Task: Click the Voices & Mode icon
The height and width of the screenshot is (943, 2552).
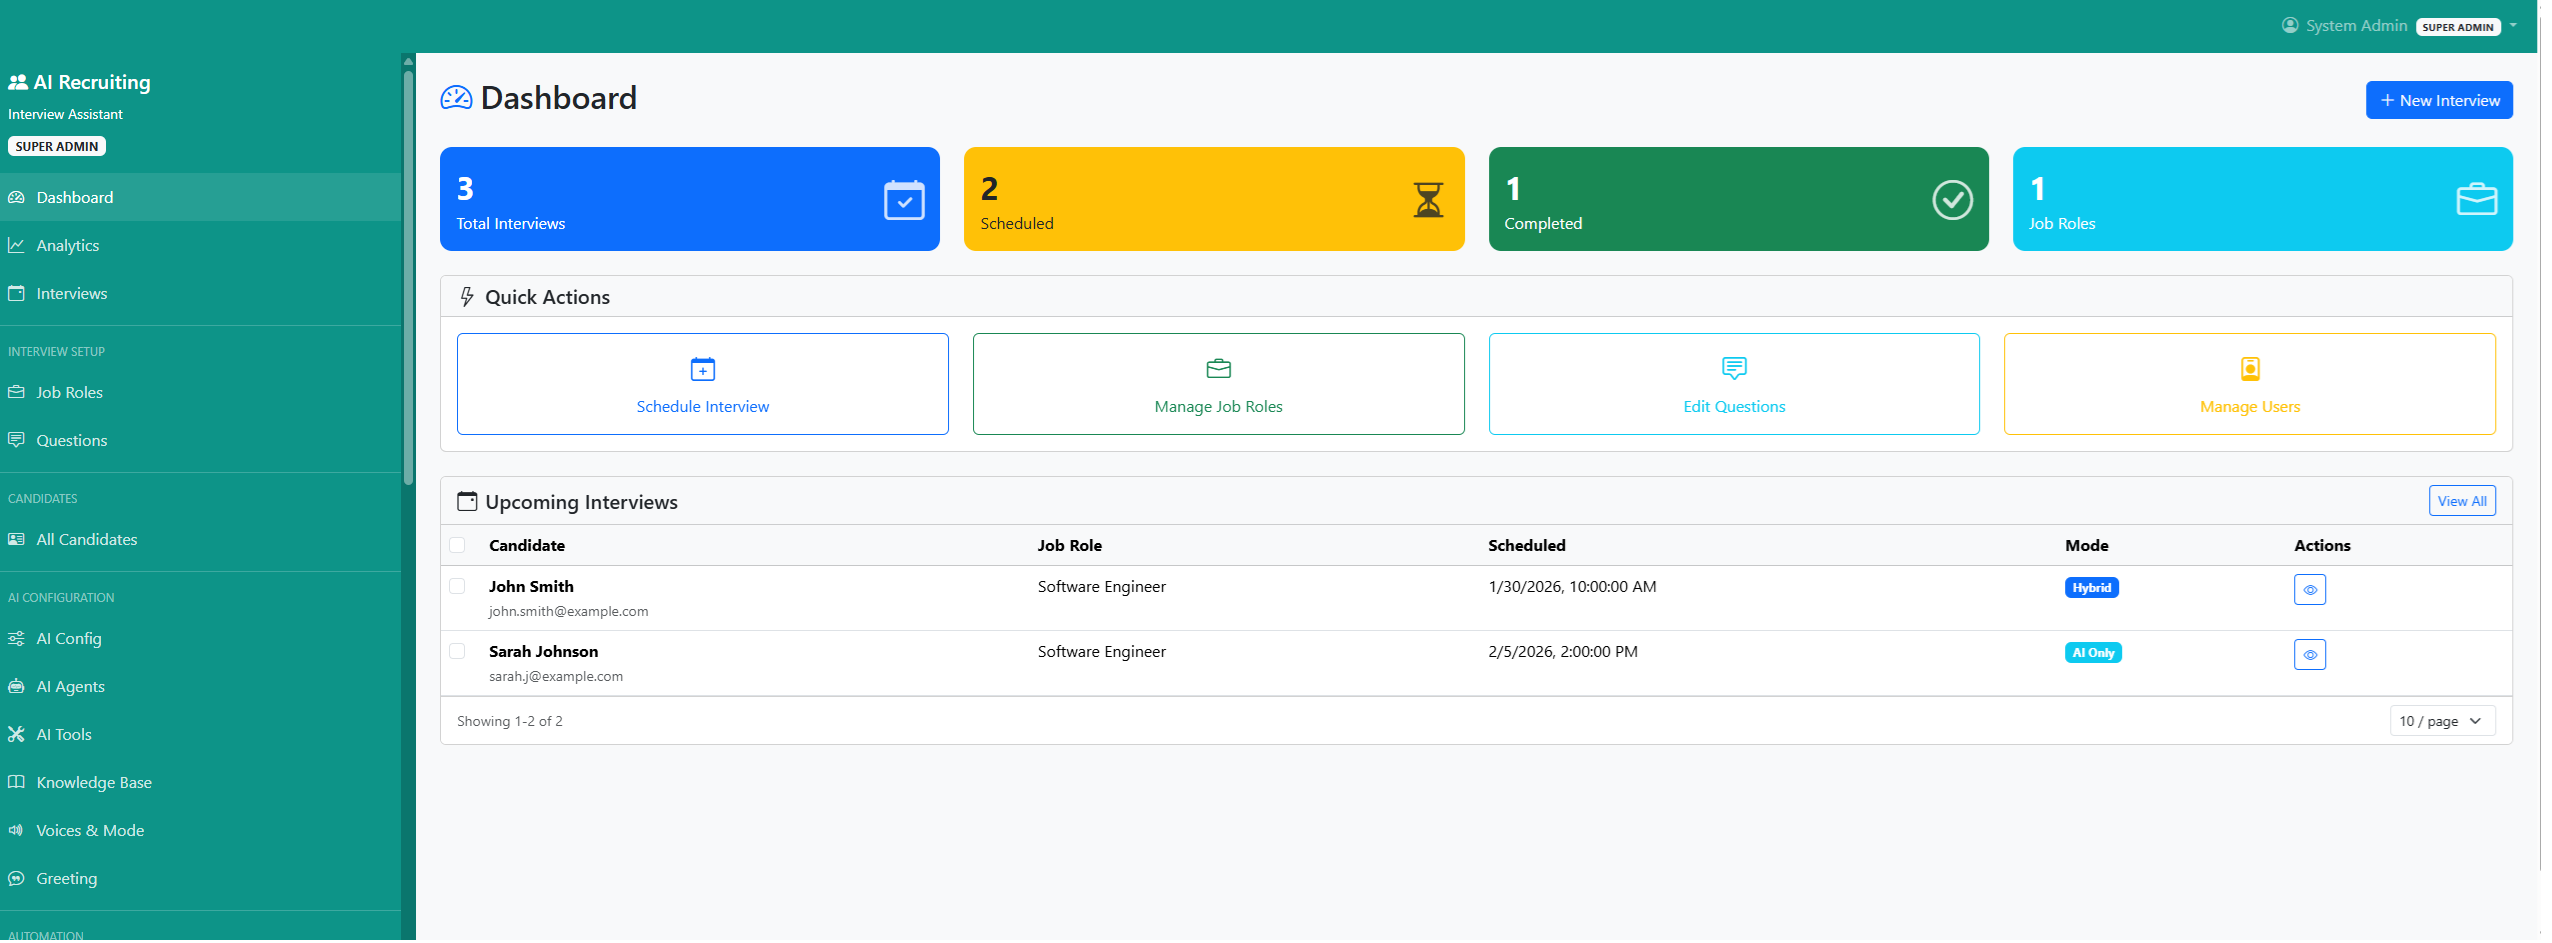Action: click(17, 830)
